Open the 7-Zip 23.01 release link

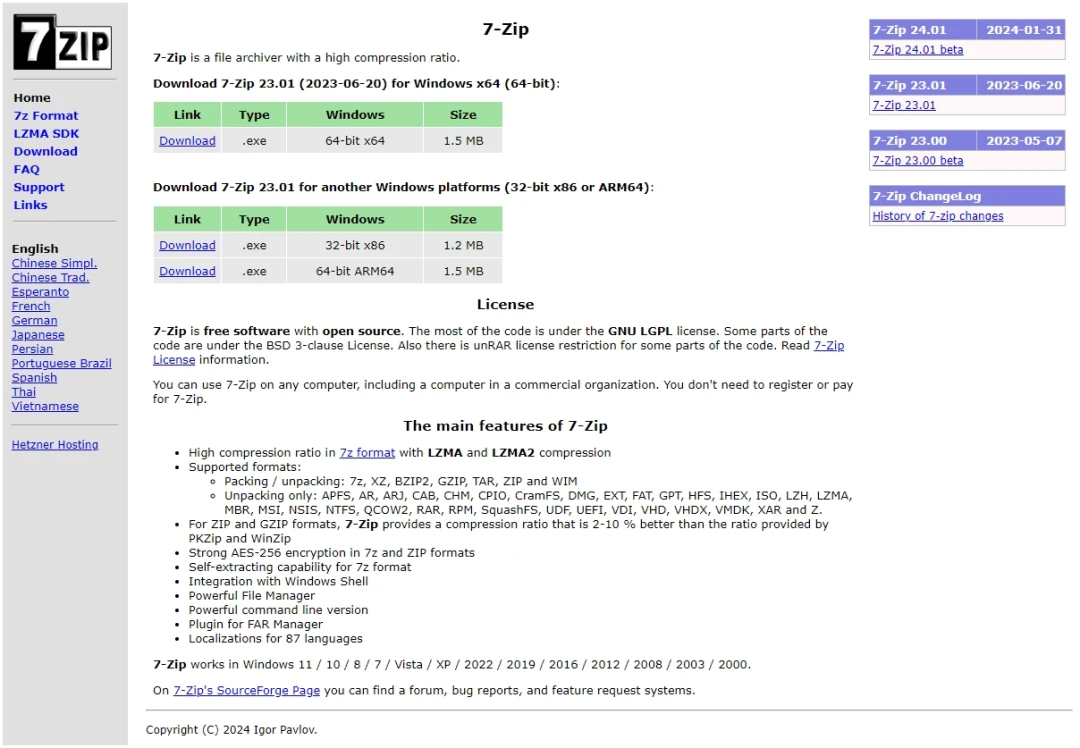[904, 105]
